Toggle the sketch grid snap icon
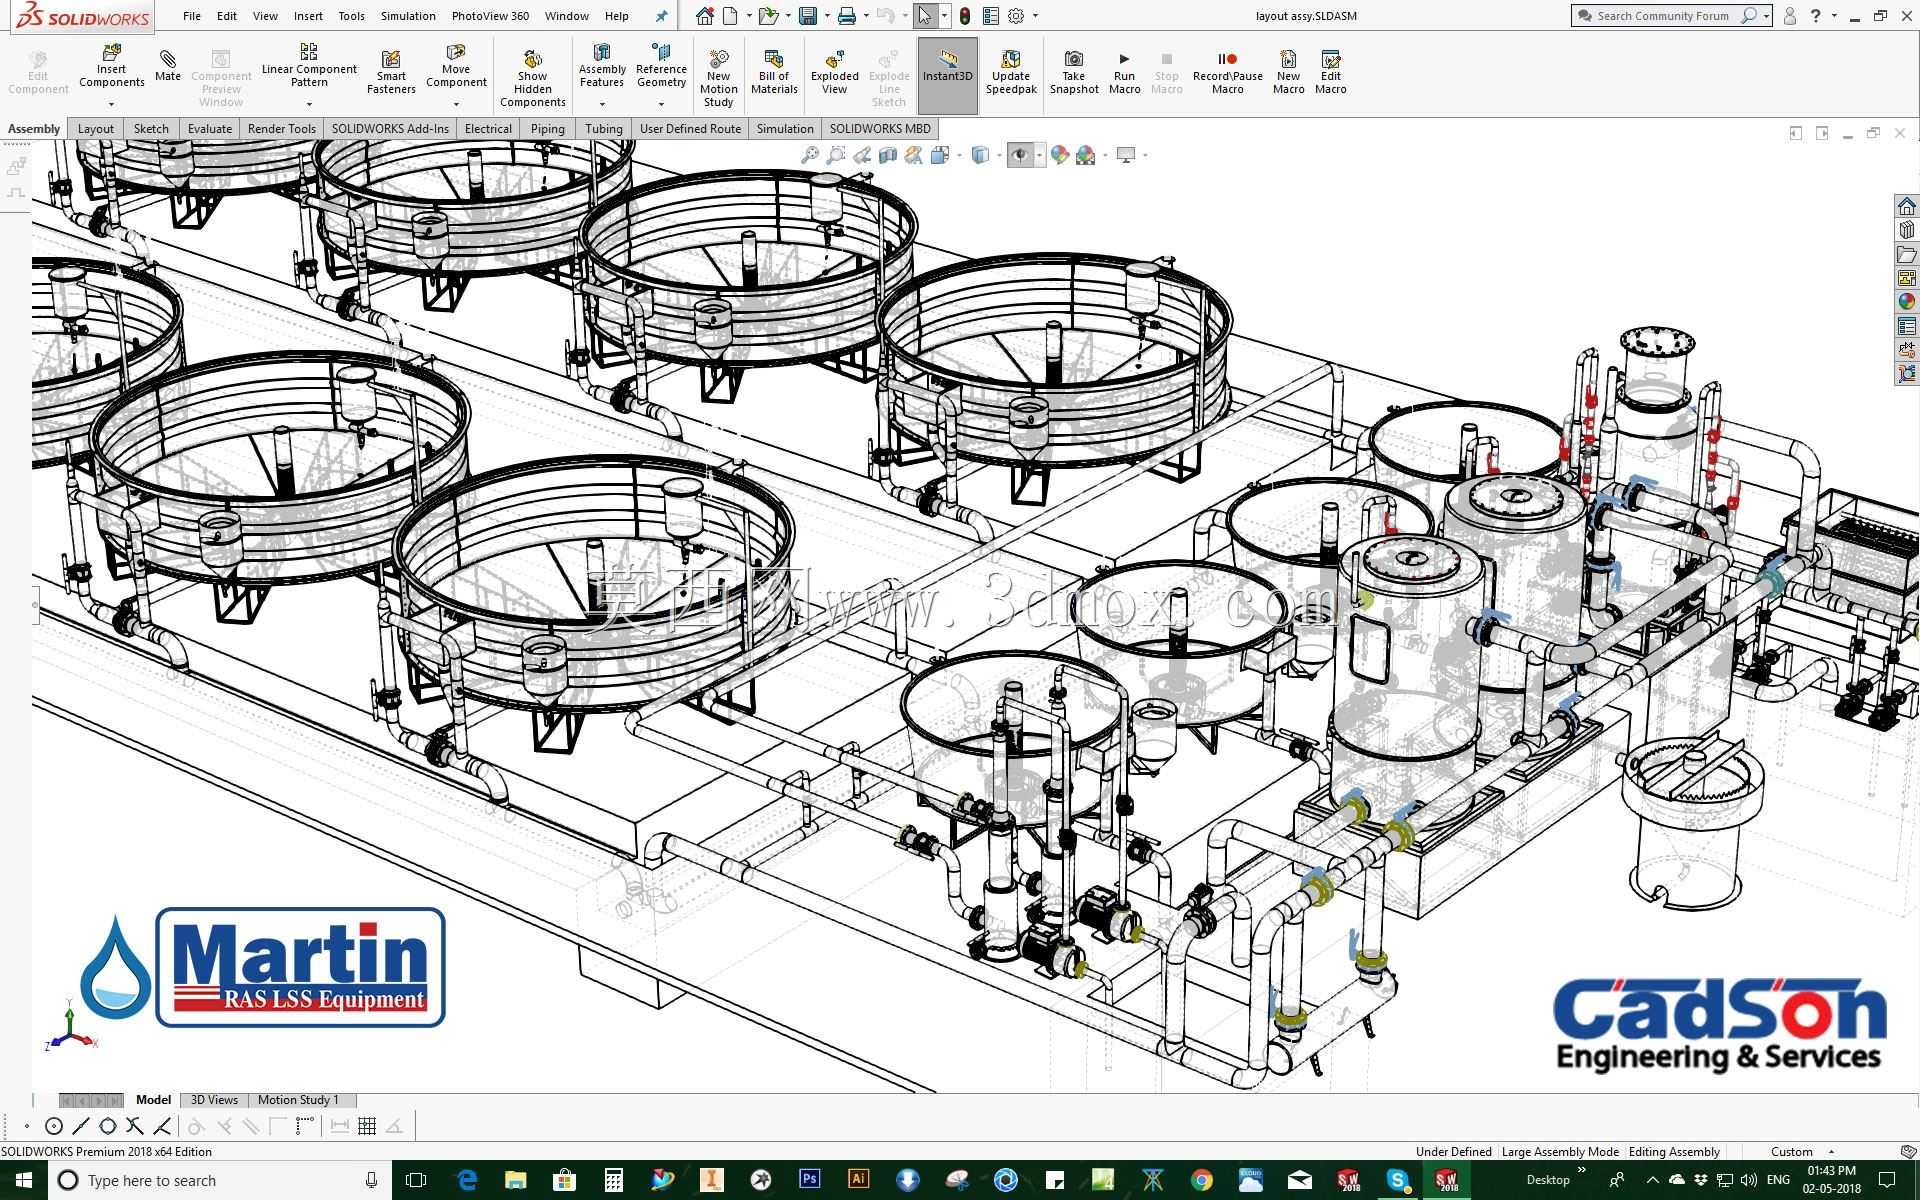Viewport: 1920px width, 1200px height. [367, 1126]
